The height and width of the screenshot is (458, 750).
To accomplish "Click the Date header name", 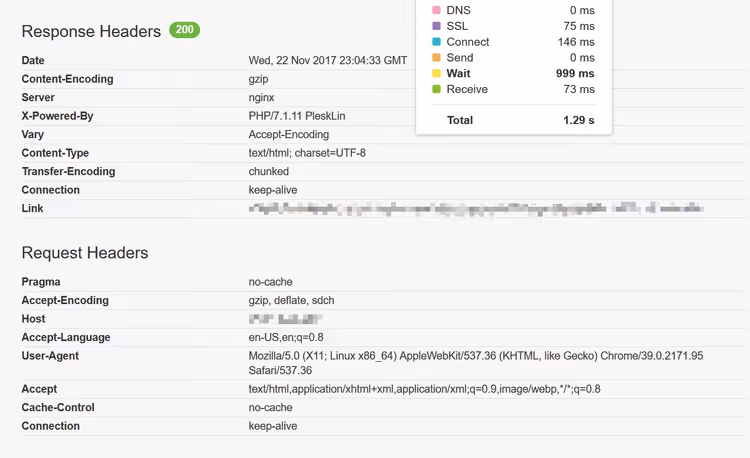I will coord(33,60).
